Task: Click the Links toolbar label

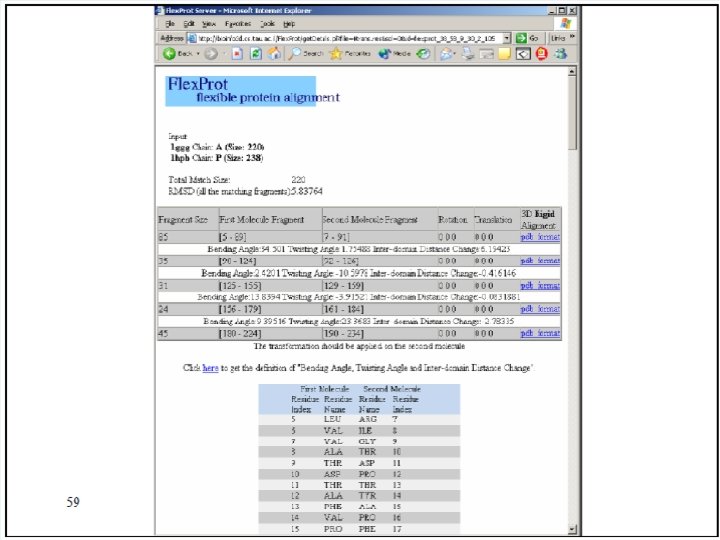Action: click(x=558, y=38)
